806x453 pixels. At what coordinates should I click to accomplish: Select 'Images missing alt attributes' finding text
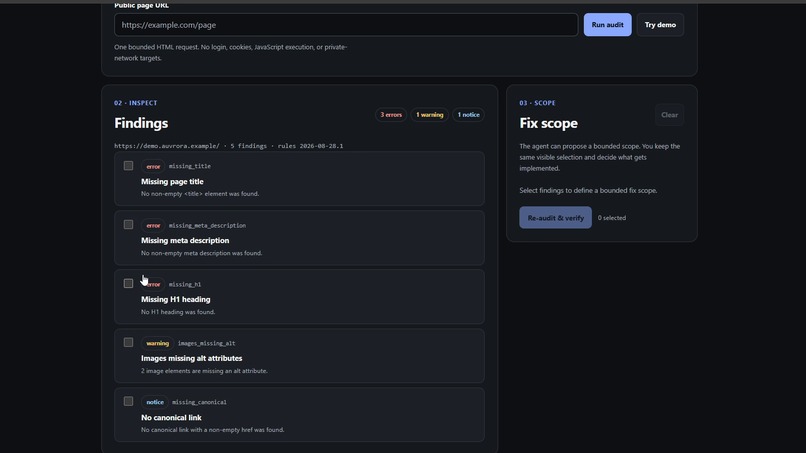192,358
